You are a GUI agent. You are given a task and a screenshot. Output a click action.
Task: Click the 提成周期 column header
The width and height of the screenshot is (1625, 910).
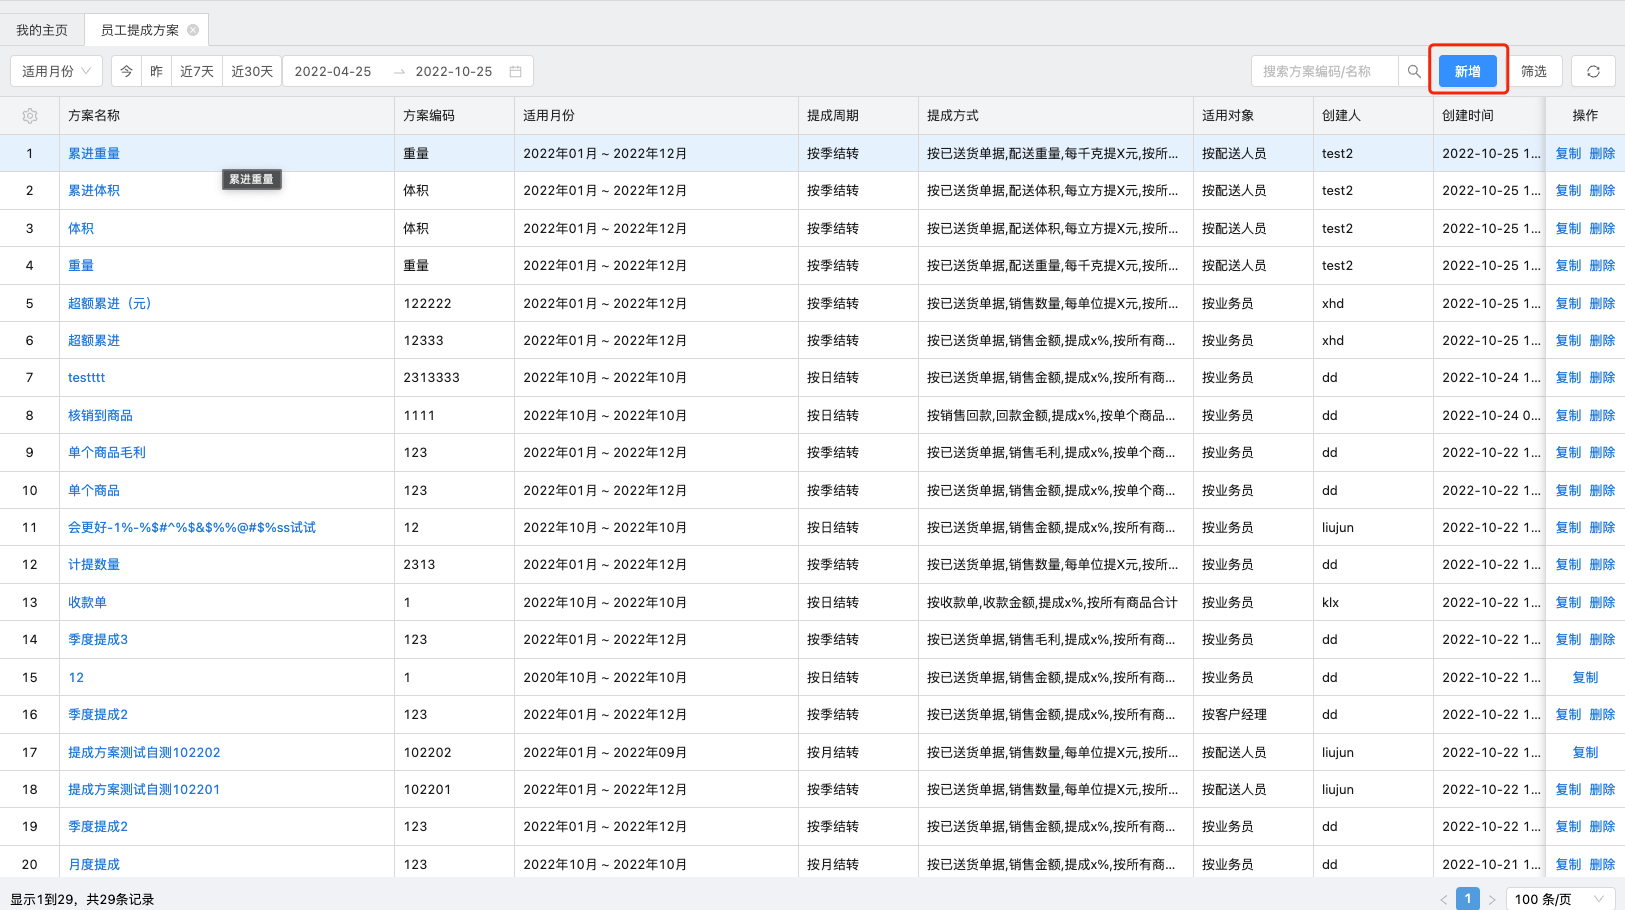[x=858, y=116]
